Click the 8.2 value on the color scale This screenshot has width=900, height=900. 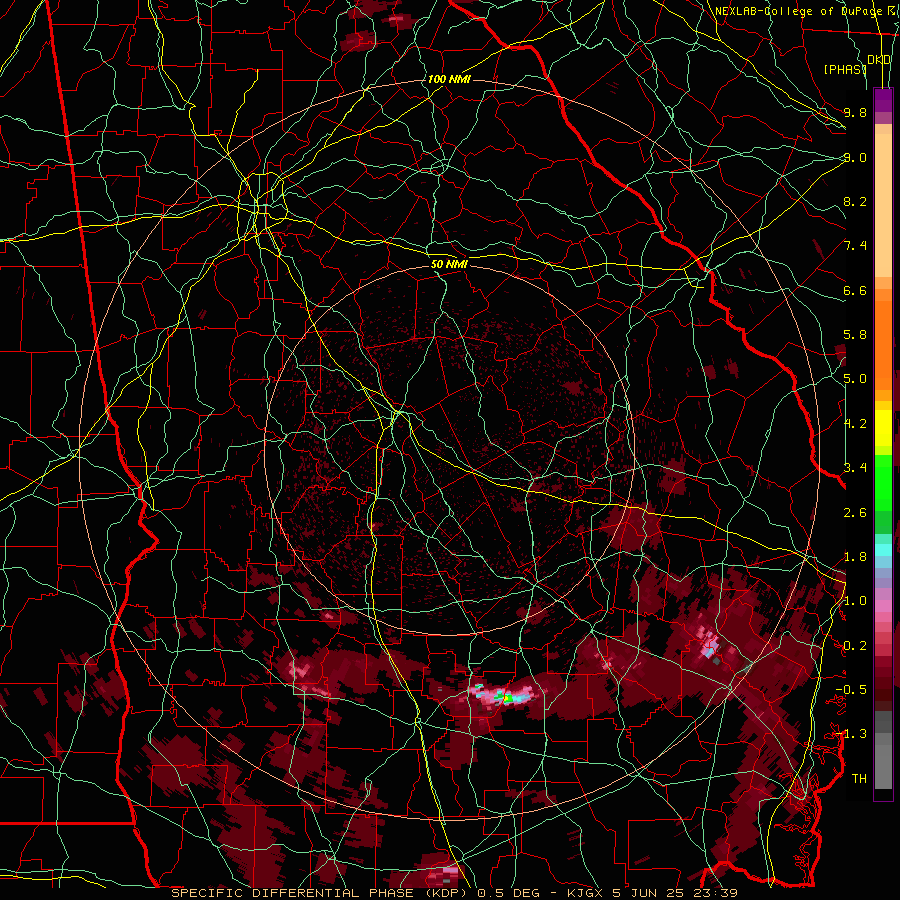(x=855, y=201)
